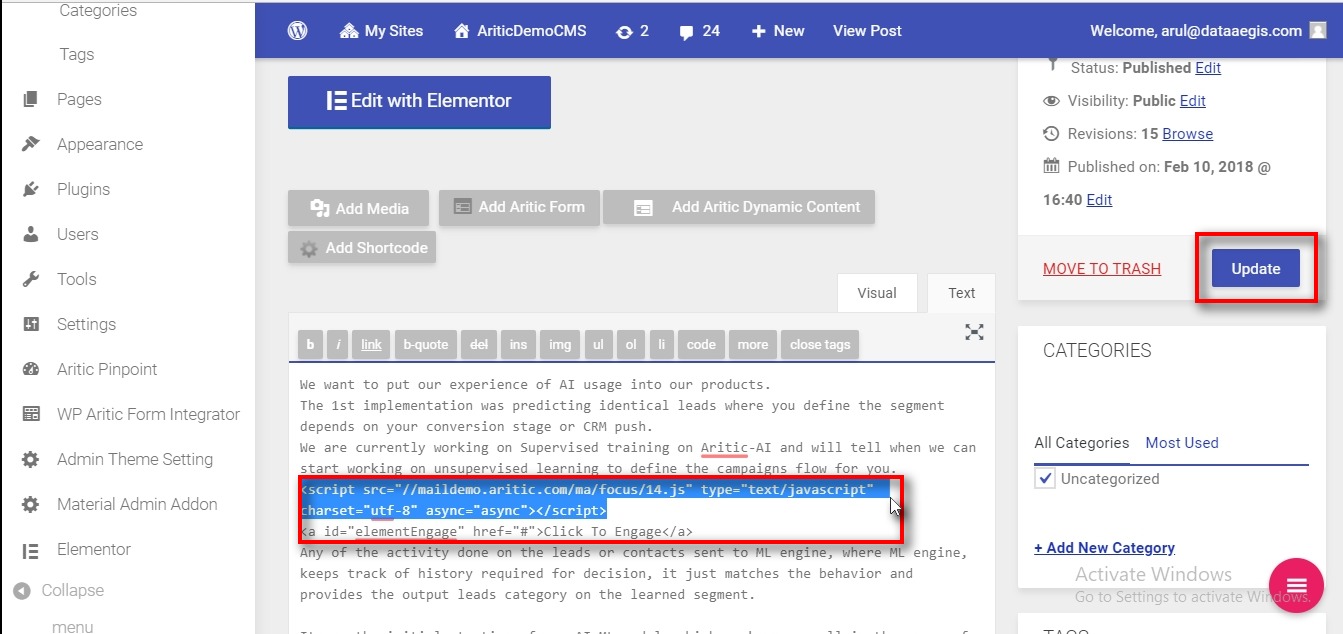The width and height of the screenshot is (1343, 634).
Task: Click the Add Aritic Form button
Action: [519, 207]
